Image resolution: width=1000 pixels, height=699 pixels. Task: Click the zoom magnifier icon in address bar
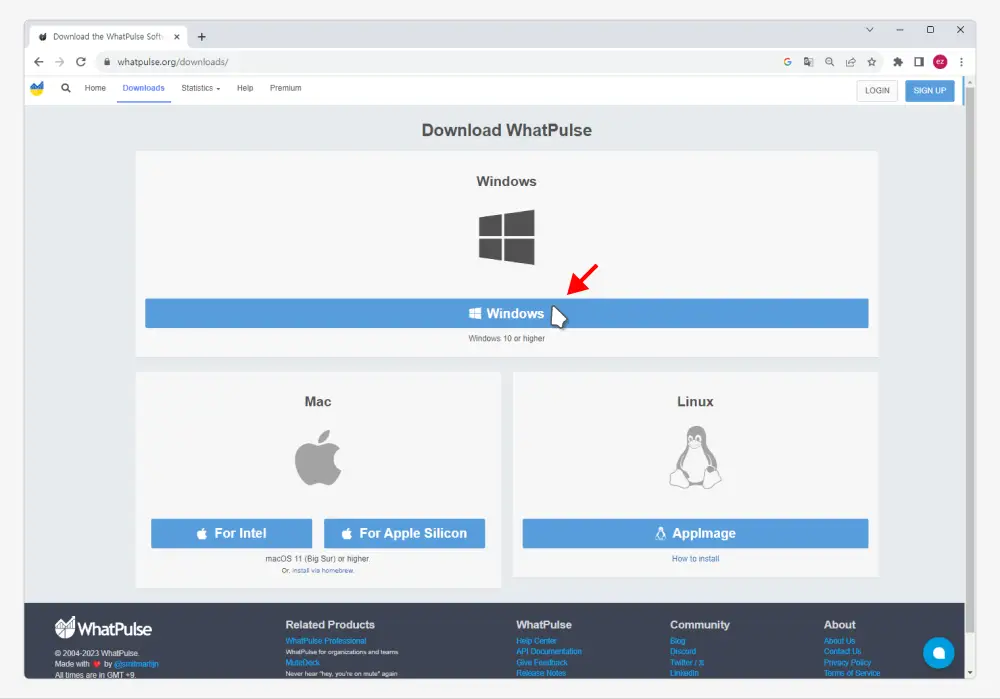pos(830,62)
